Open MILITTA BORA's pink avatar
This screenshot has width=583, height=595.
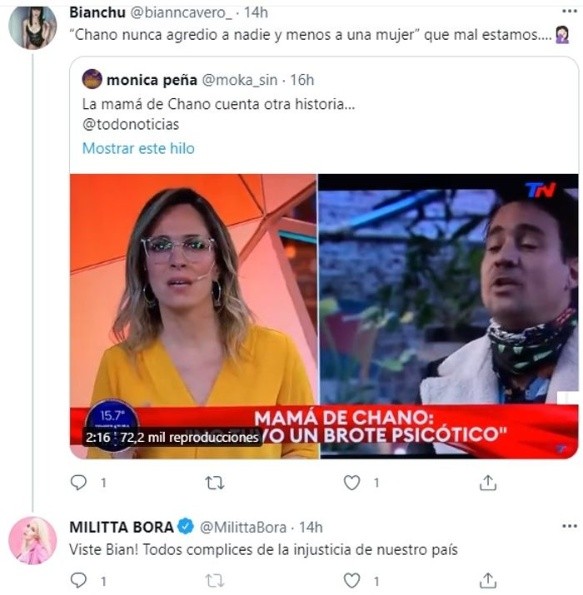pos(33,540)
